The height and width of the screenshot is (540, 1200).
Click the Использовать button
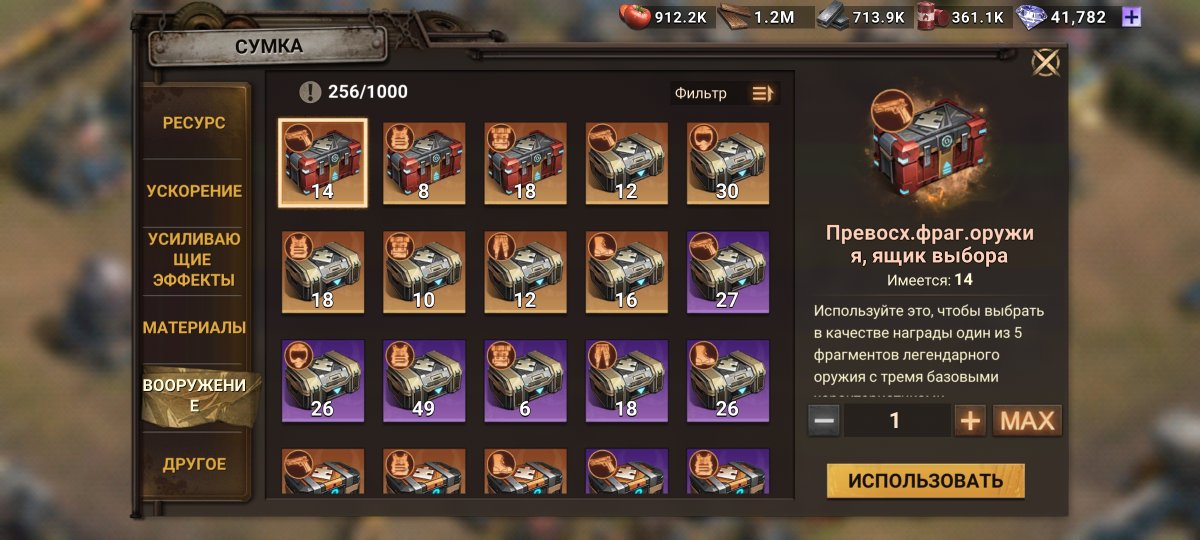[926, 481]
